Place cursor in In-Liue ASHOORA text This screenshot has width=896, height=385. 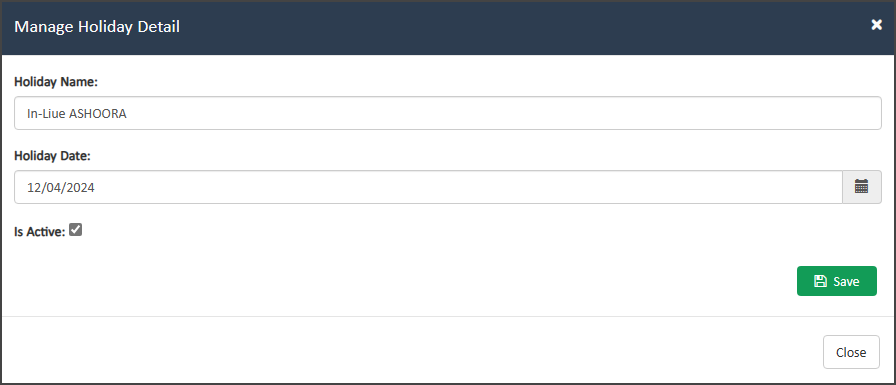(x=77, y=114)
